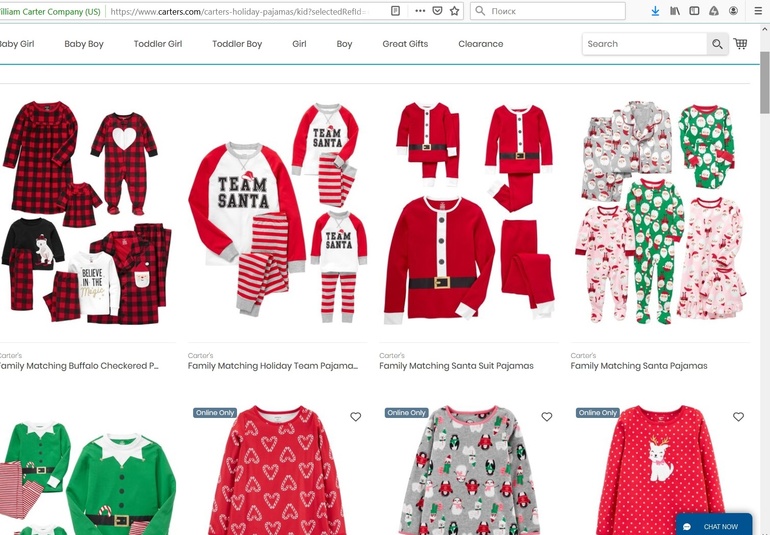The height and width of the screenshot is (535, 770).
Task: Click the Chat Now button
Action: [713, 526]
